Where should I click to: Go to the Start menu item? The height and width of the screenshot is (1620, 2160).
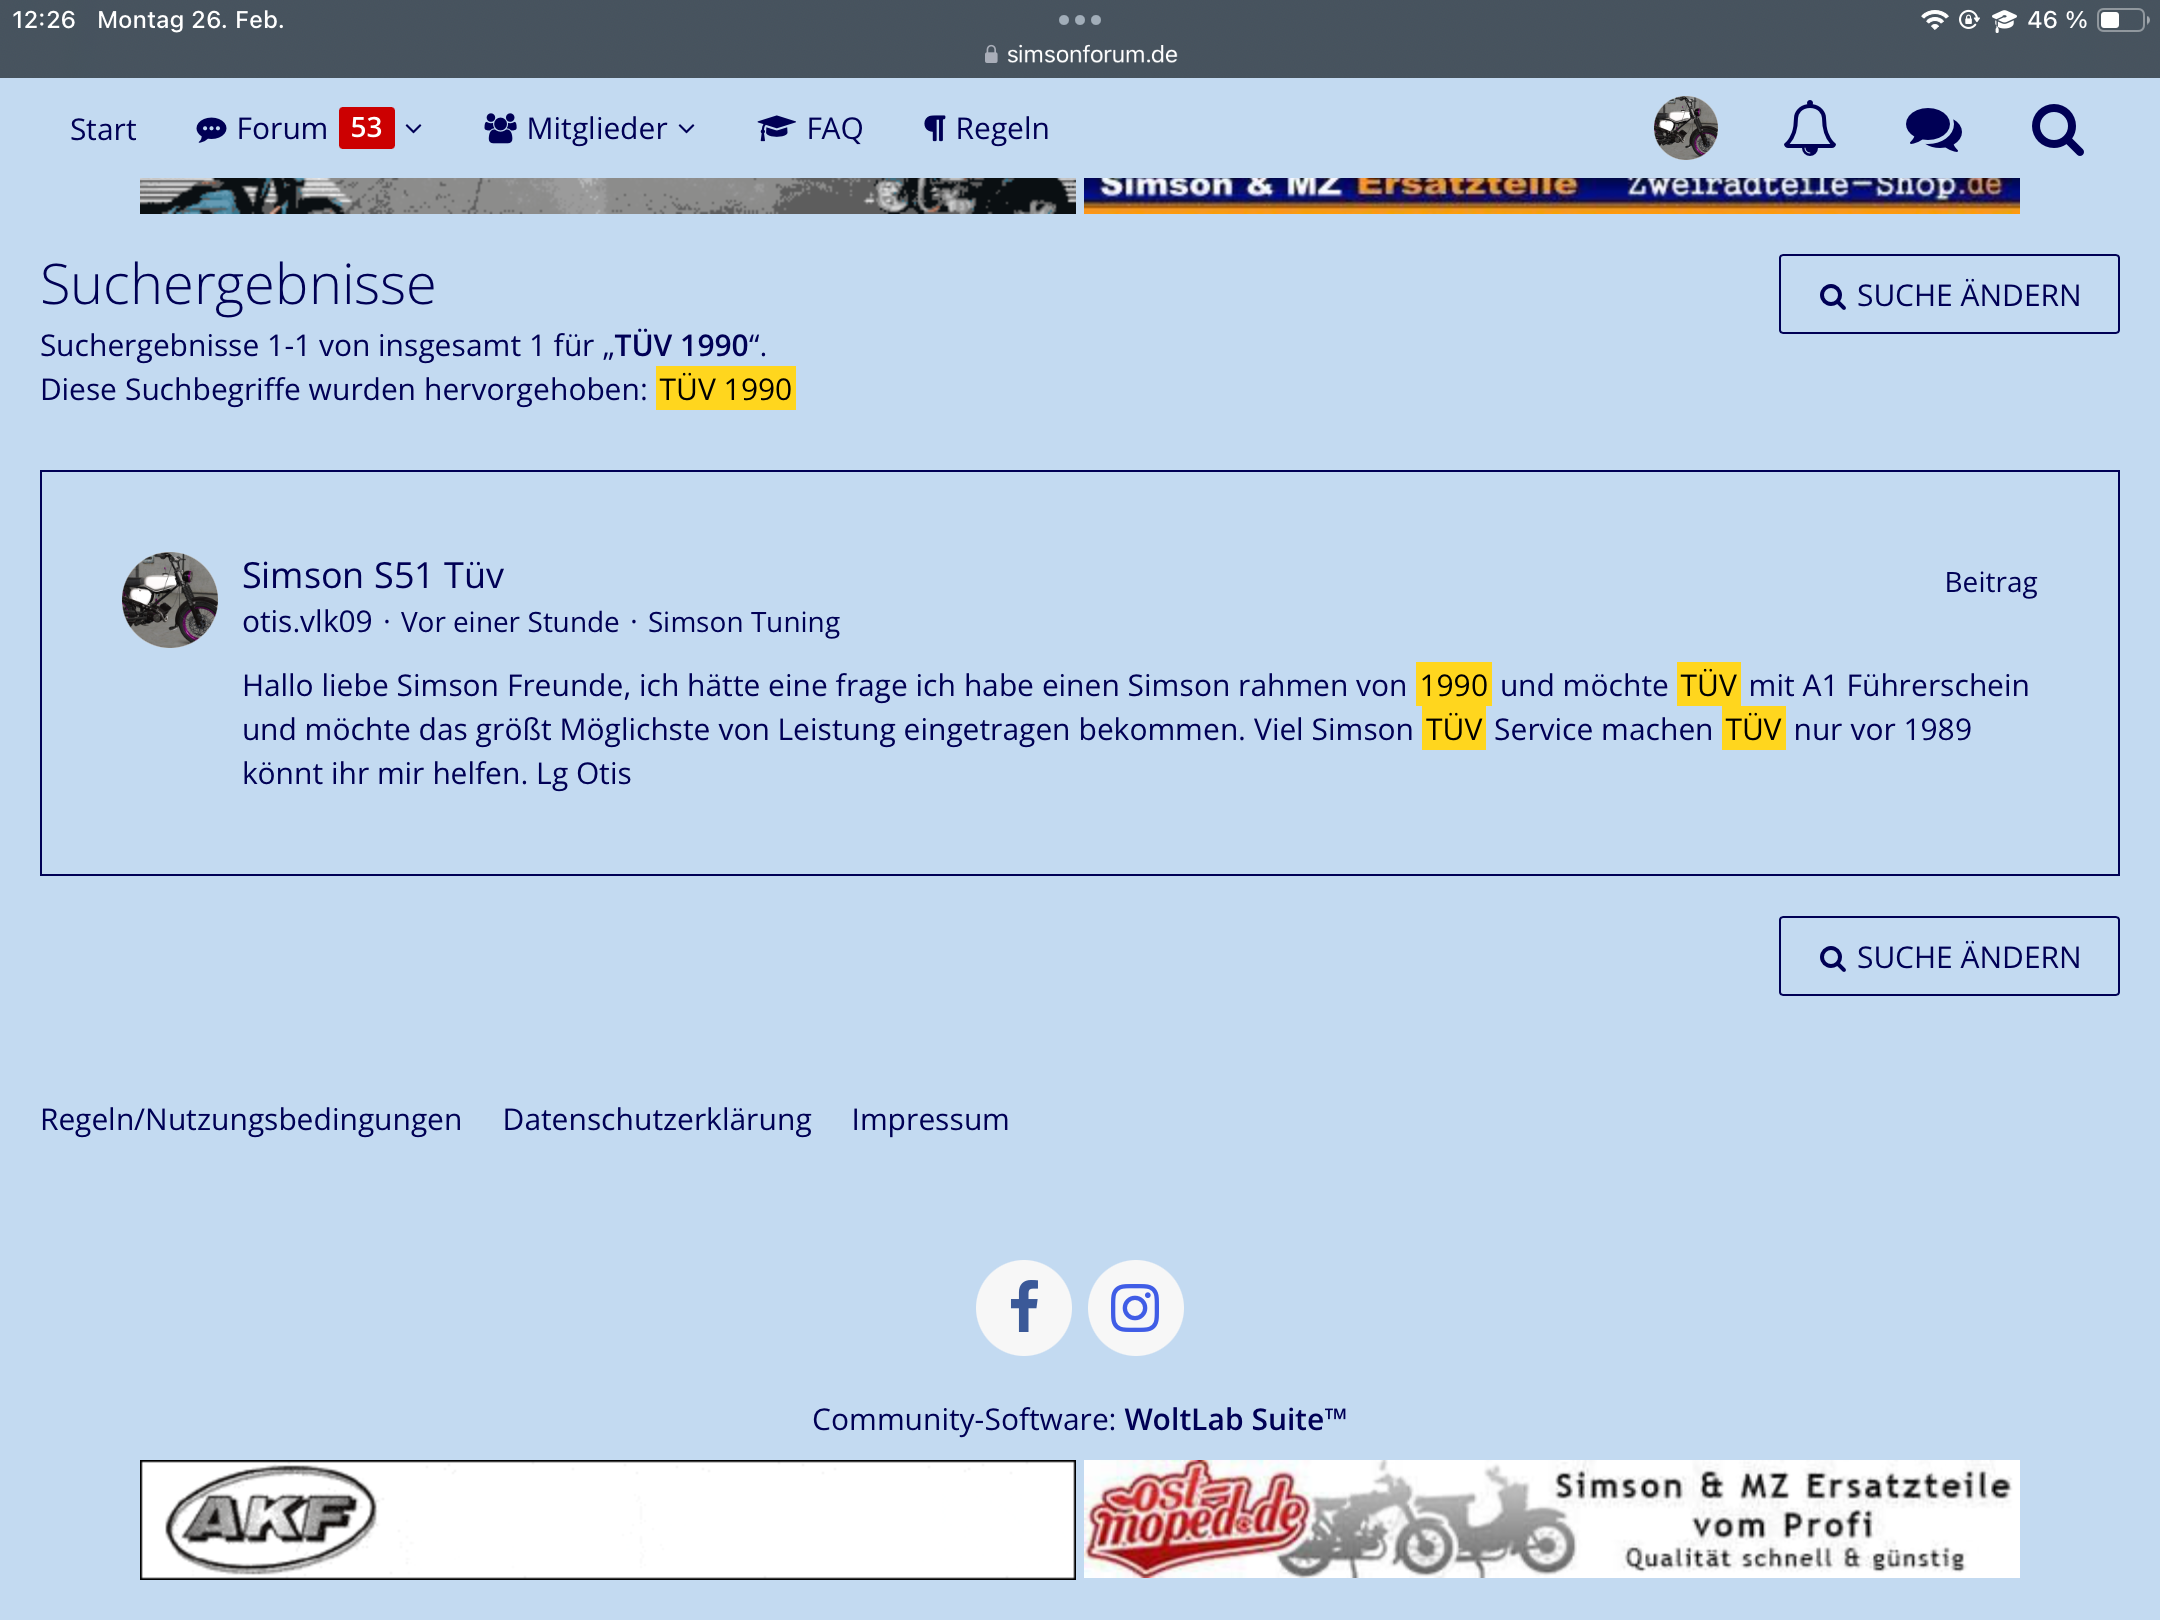103,129
